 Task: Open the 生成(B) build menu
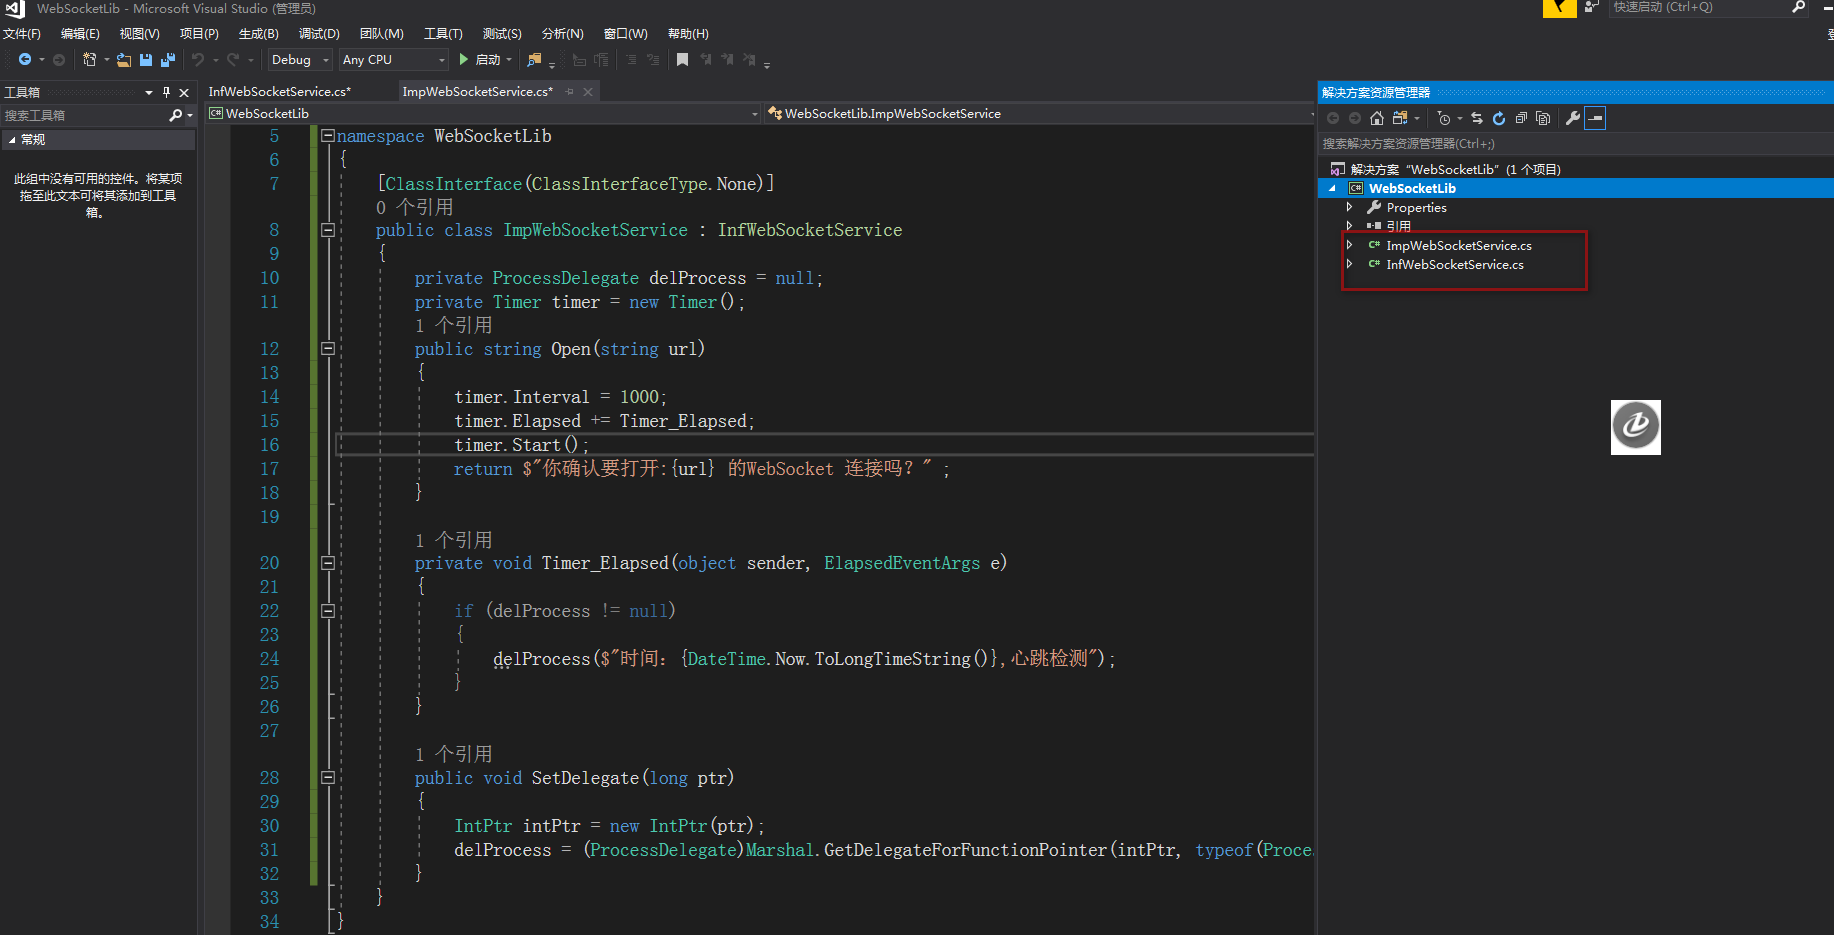258,34
